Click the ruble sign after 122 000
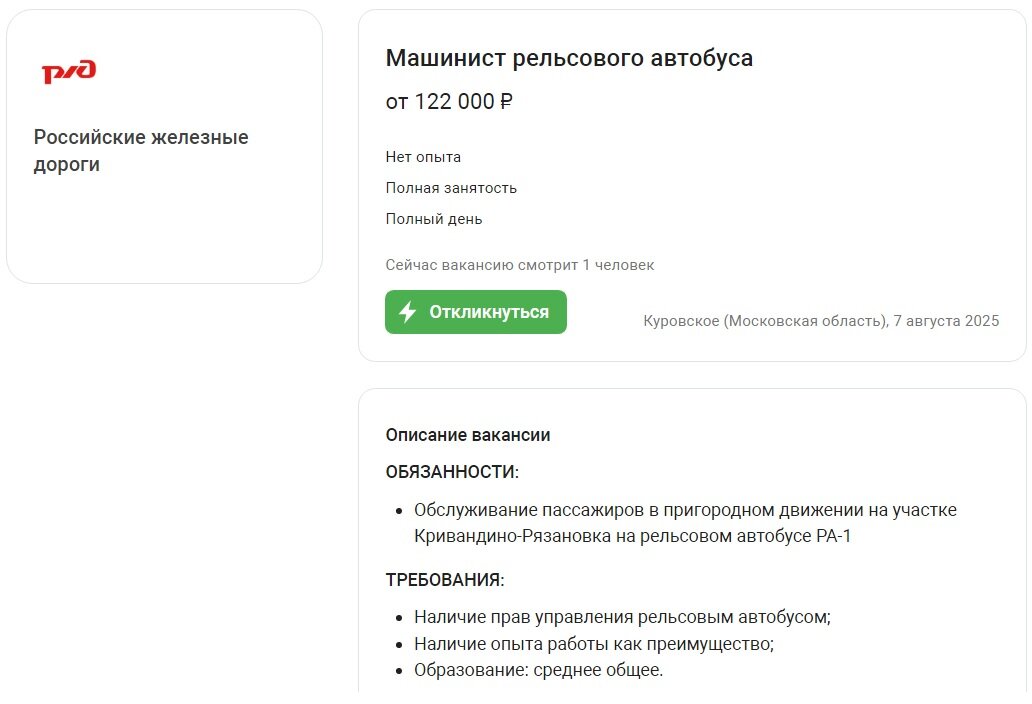 (506, 101)
